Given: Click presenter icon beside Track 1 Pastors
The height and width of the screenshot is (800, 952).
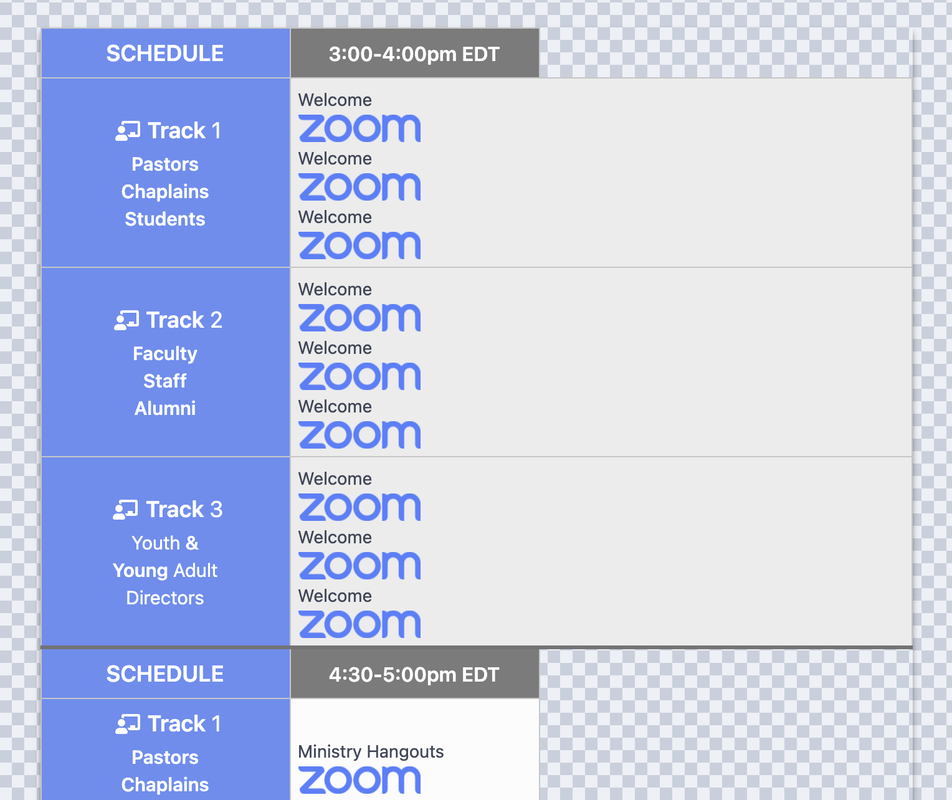Looking at the screenshot, I should click(128, 131).
